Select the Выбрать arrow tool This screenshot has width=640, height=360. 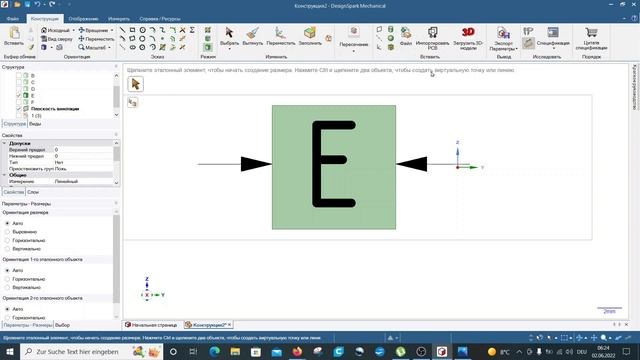tap(229, 36)
